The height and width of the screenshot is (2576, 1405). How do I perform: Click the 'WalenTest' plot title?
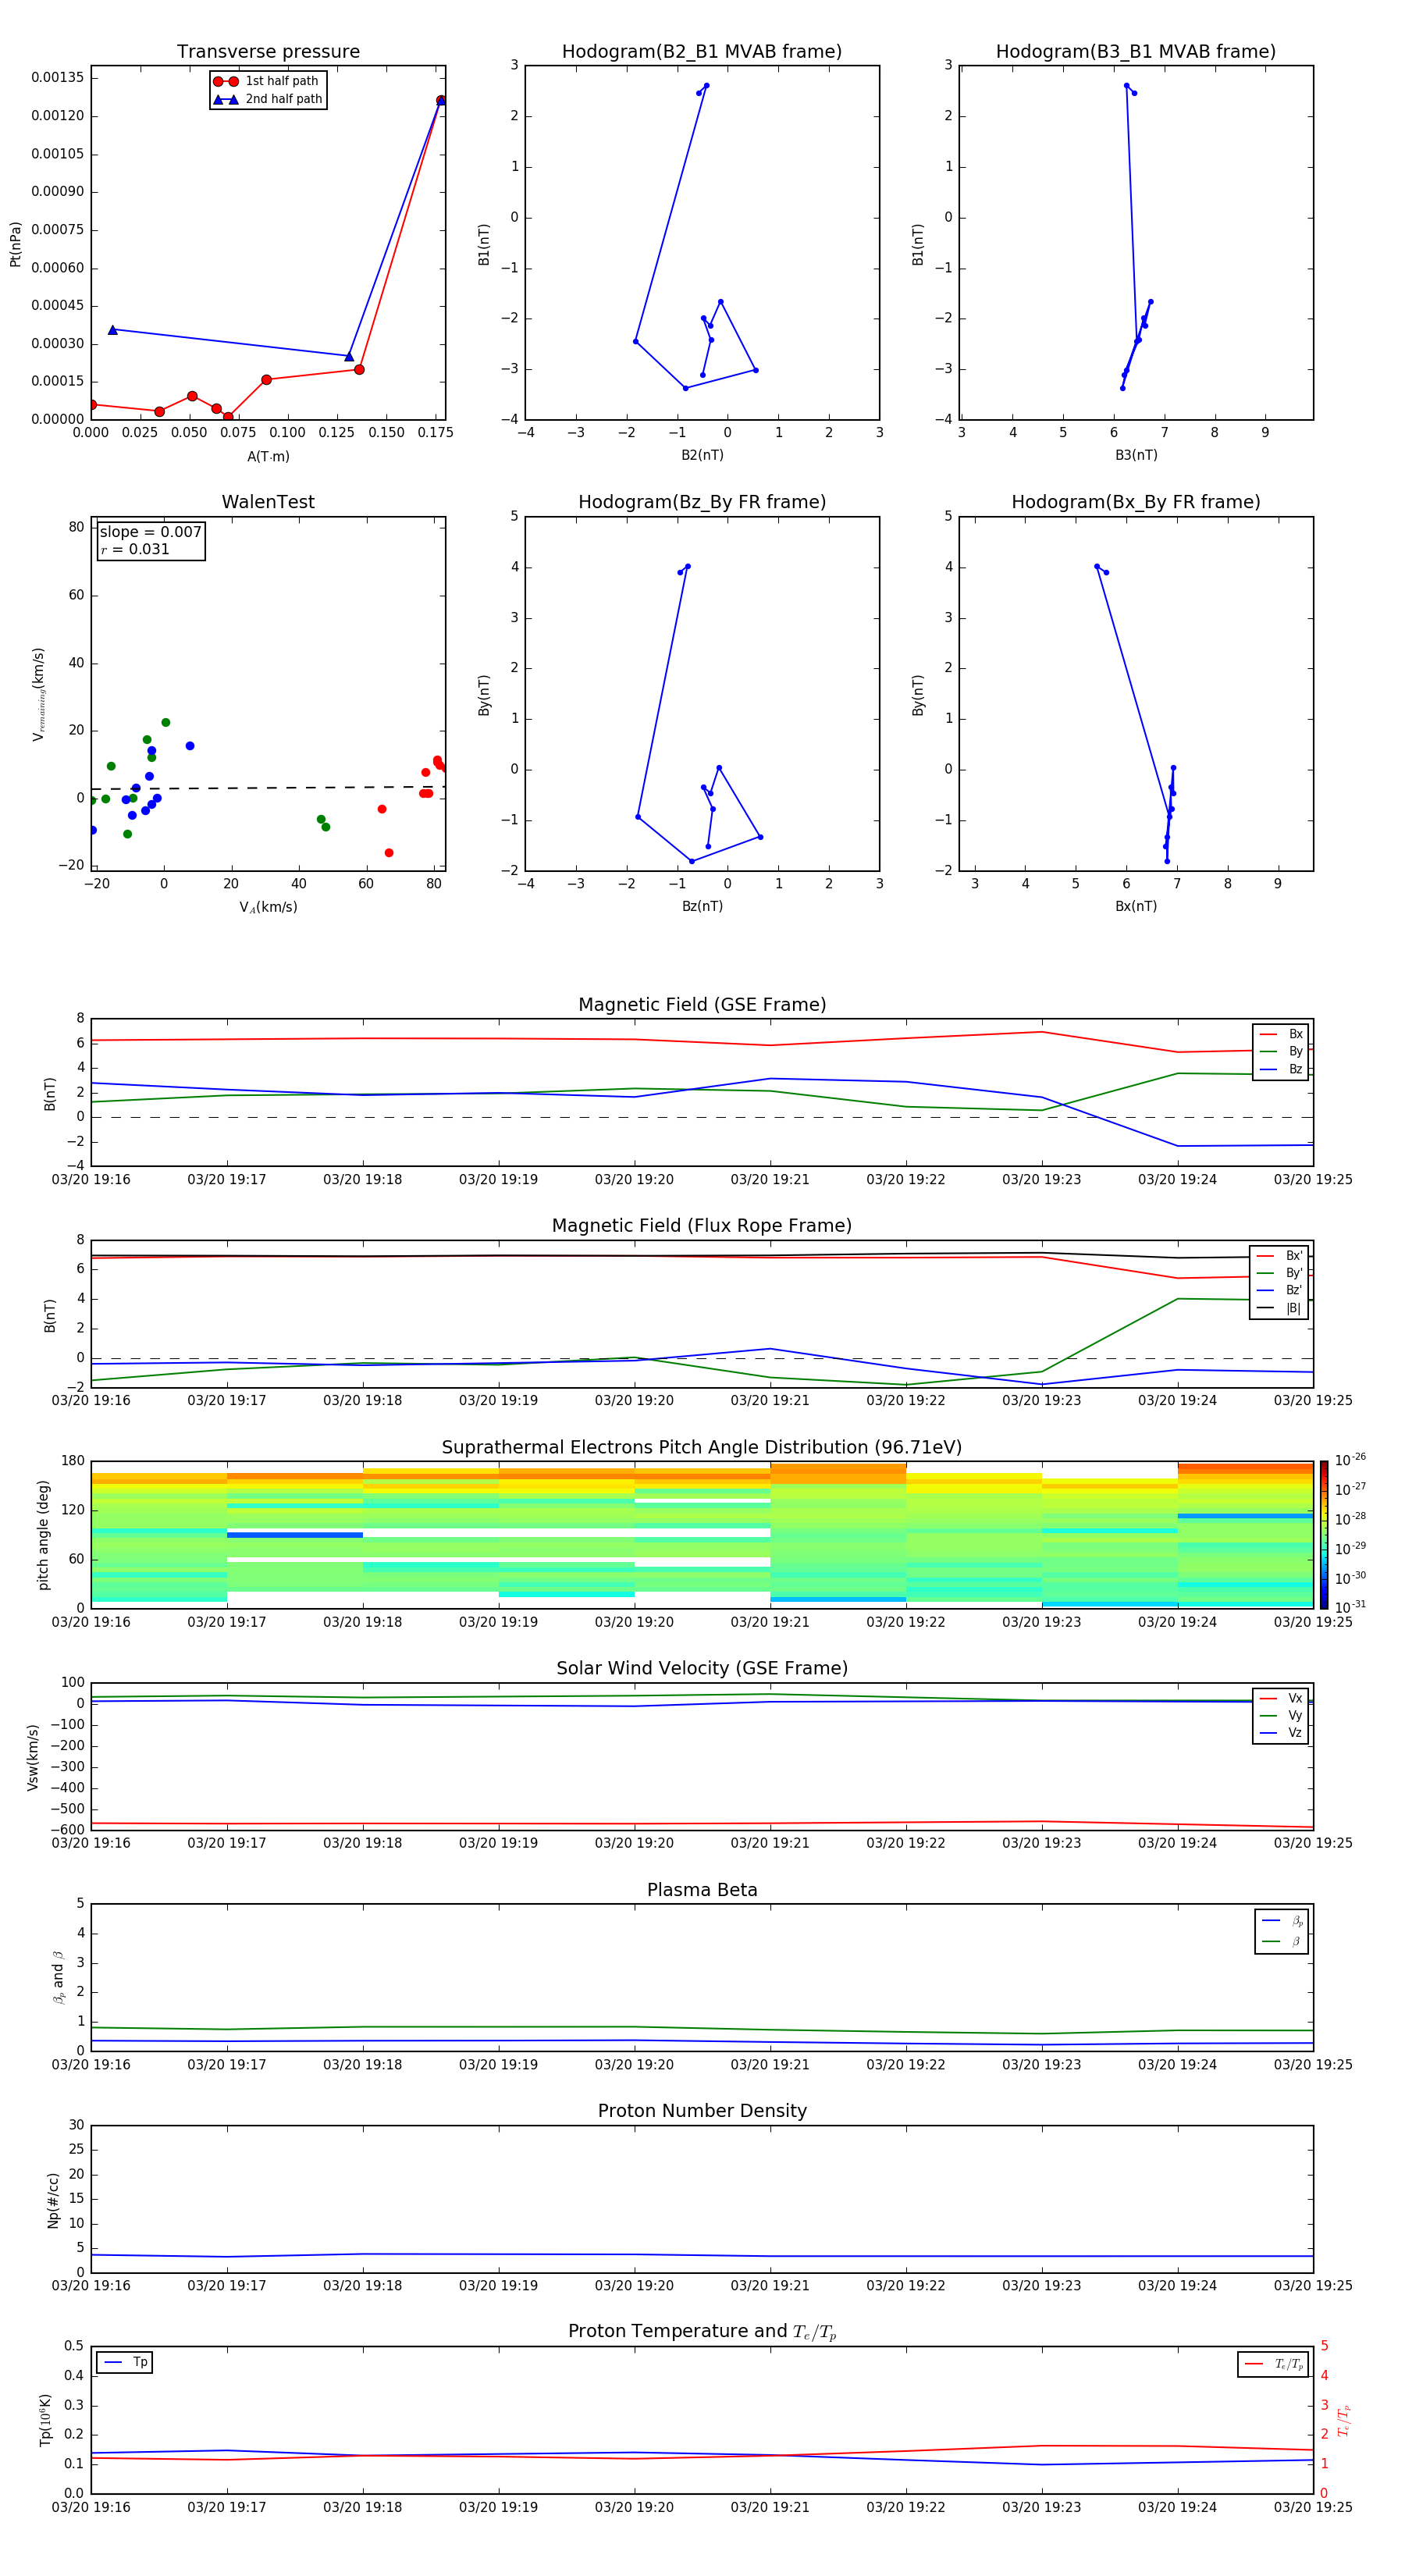pyautogui.click(x=268, y=502)
